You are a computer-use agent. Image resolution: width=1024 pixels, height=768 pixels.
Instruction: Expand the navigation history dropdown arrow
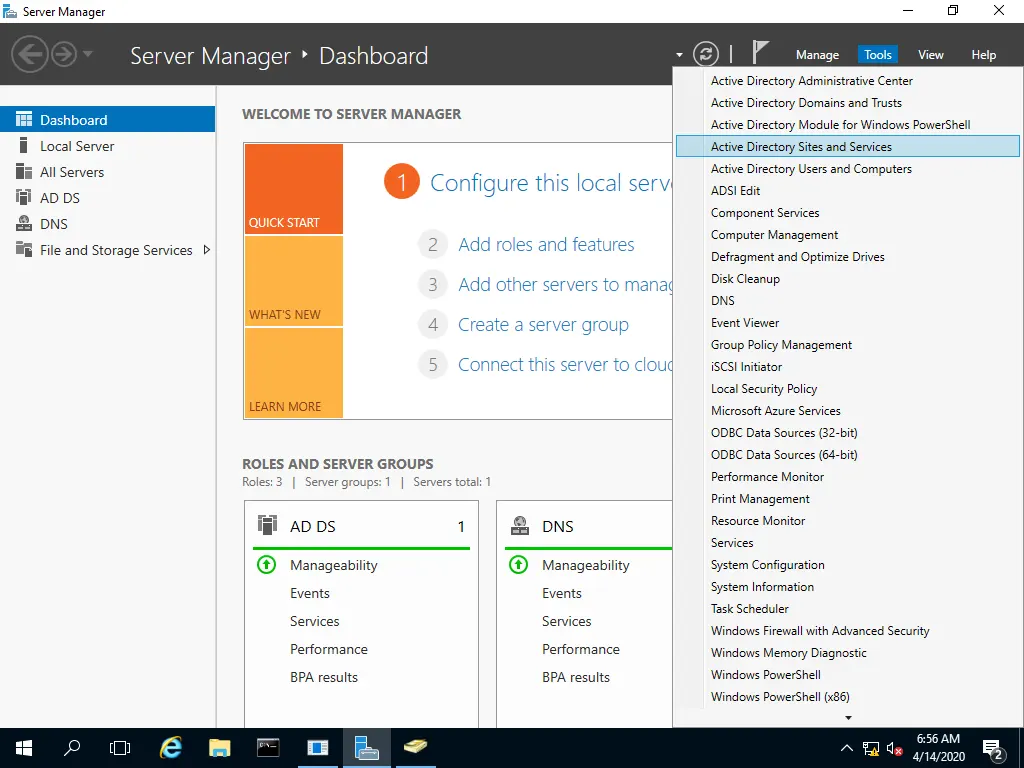[x=88, y=54]
